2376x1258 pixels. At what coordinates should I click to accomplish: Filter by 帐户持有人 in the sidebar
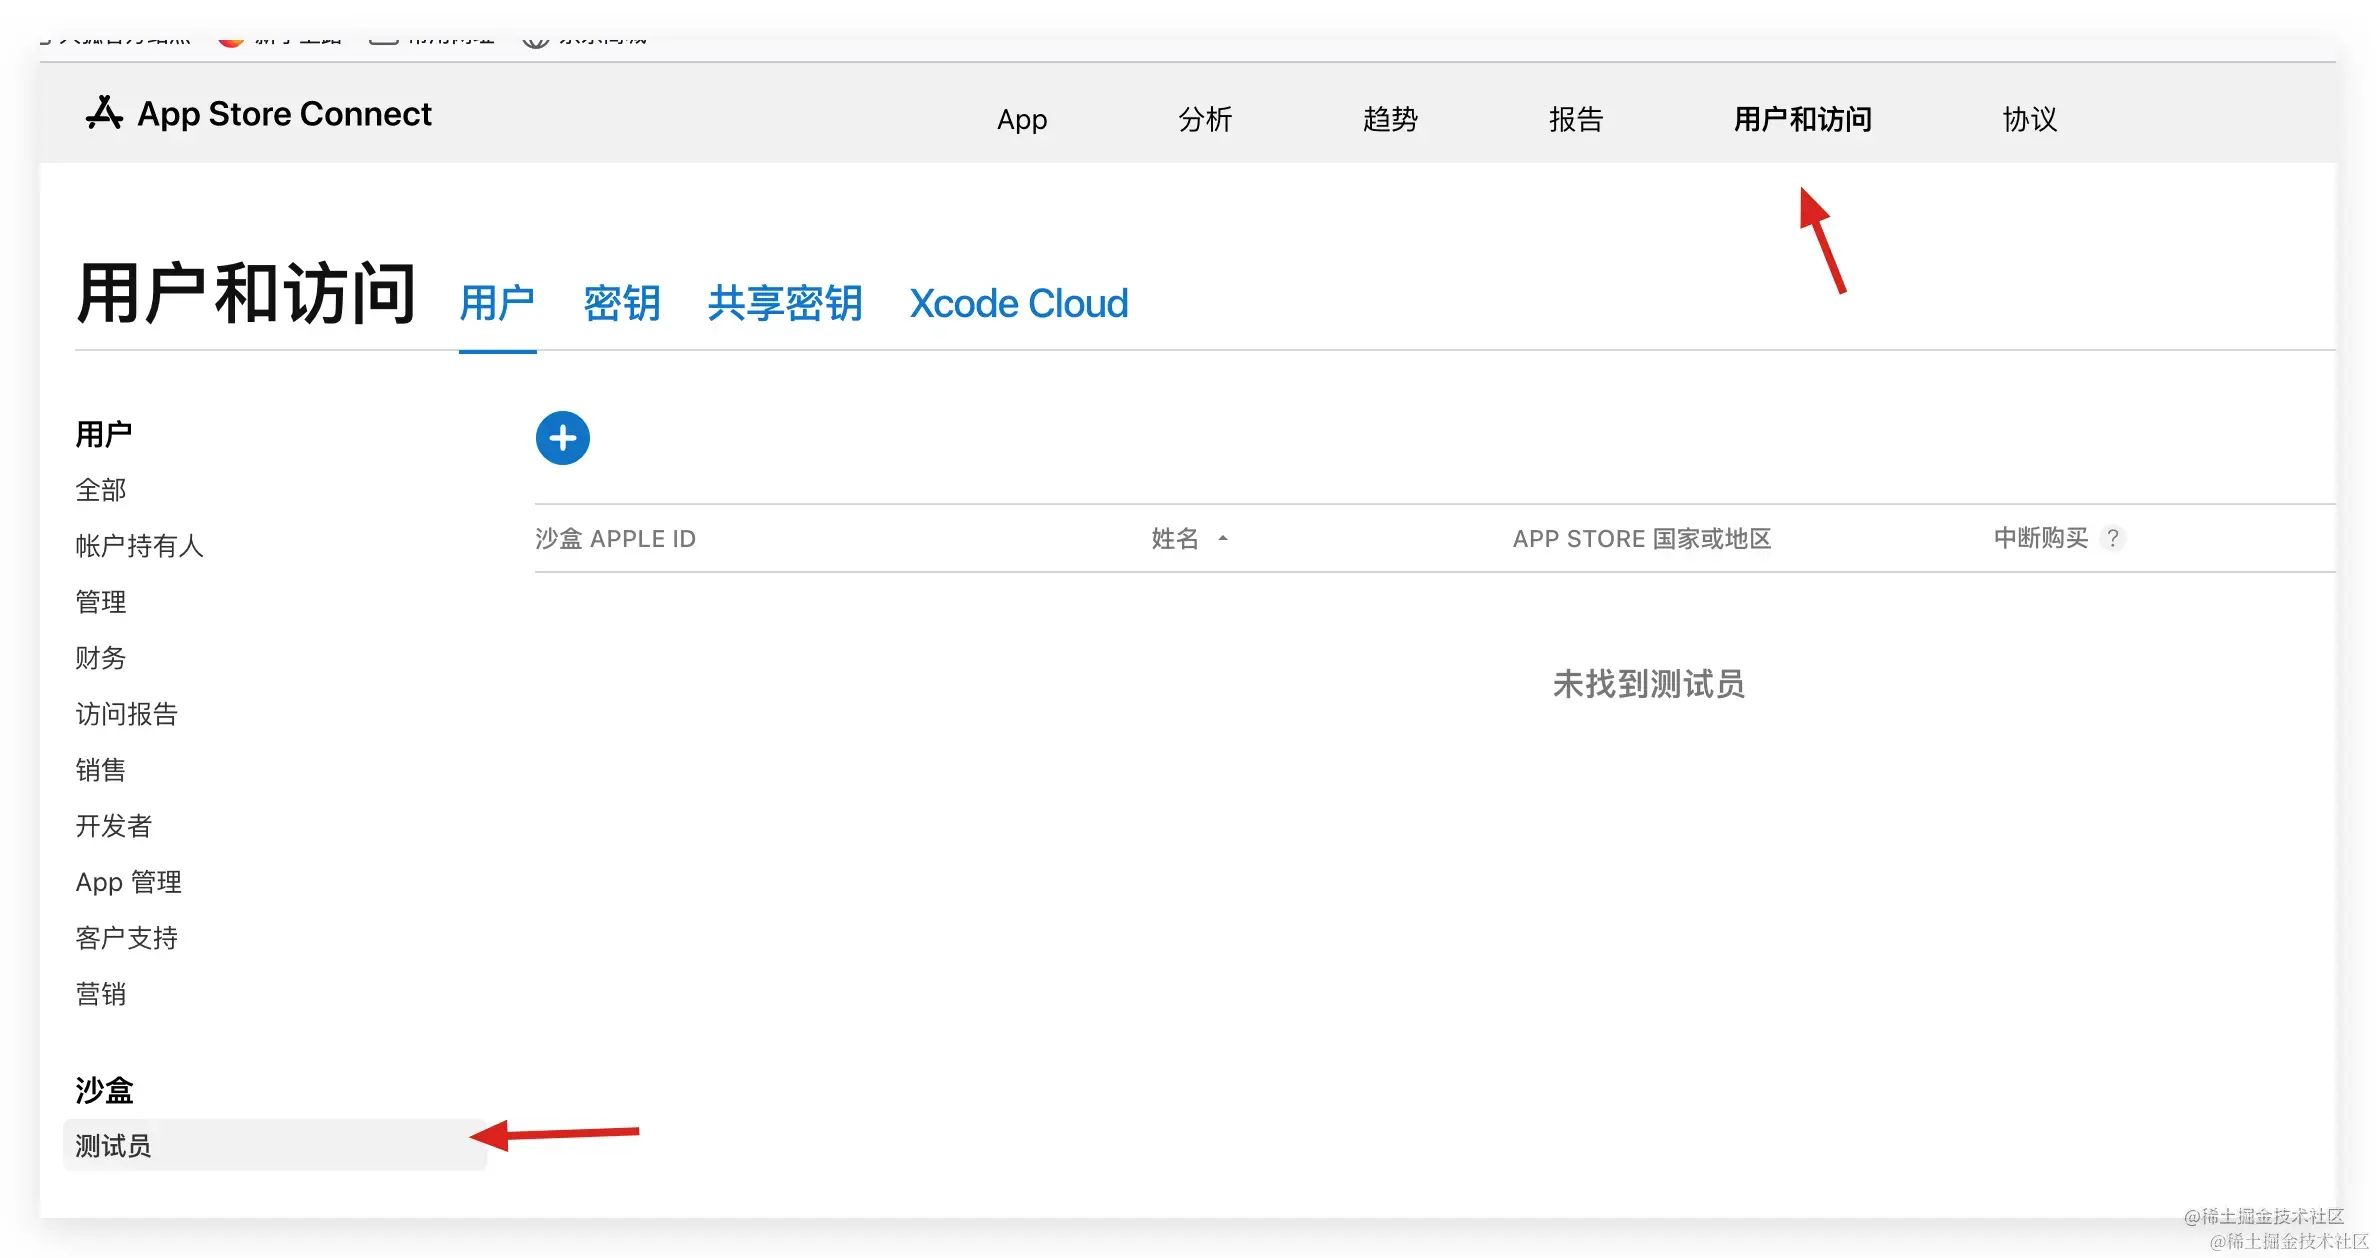139,546
